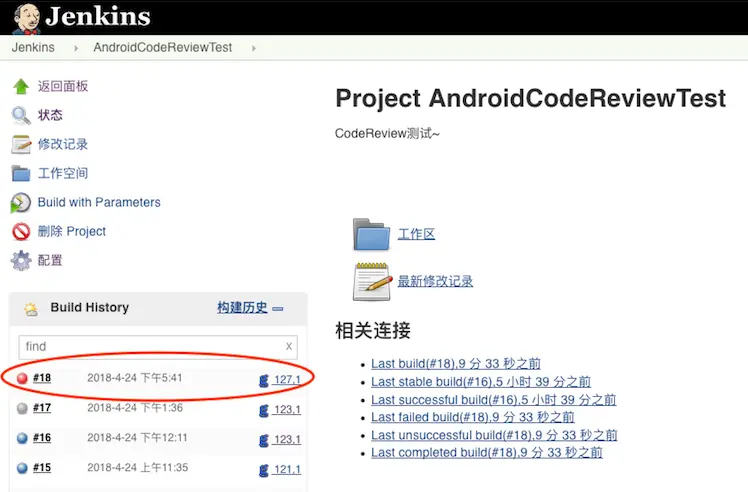Select Build with Parameters
Image resolution: width=748 pixels, height=492 pixels.
pyautogui.click(x=99, y=202)
